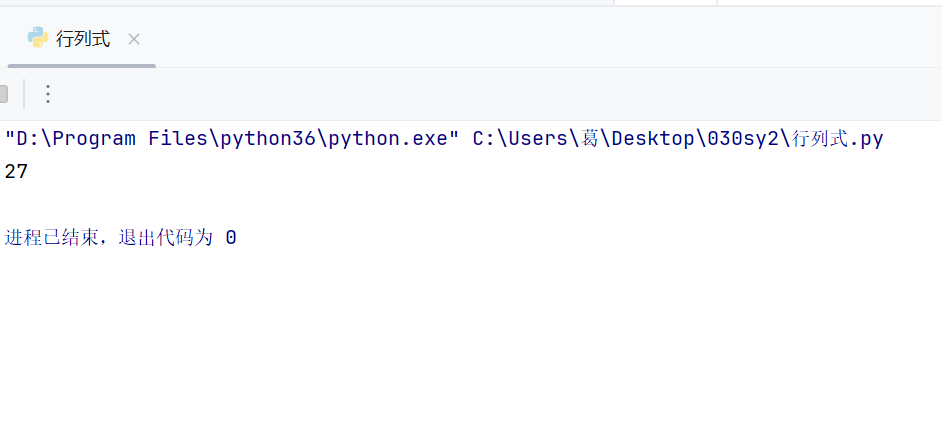This screenshot has width=942, height=429.
Task: Click the grey Stop button at toolbar edge
Action: (3, 94)
